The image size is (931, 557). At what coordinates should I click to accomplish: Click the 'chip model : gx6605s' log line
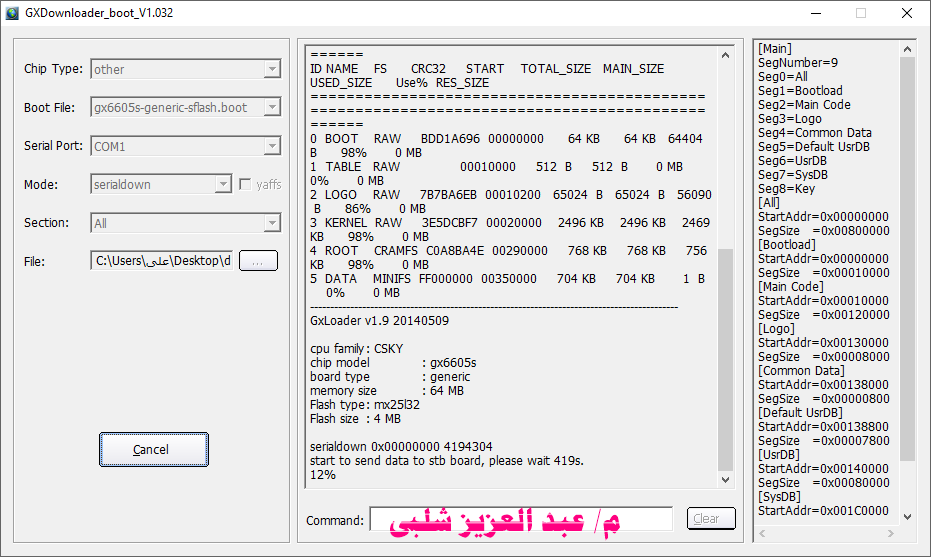[x=393, y=363]
